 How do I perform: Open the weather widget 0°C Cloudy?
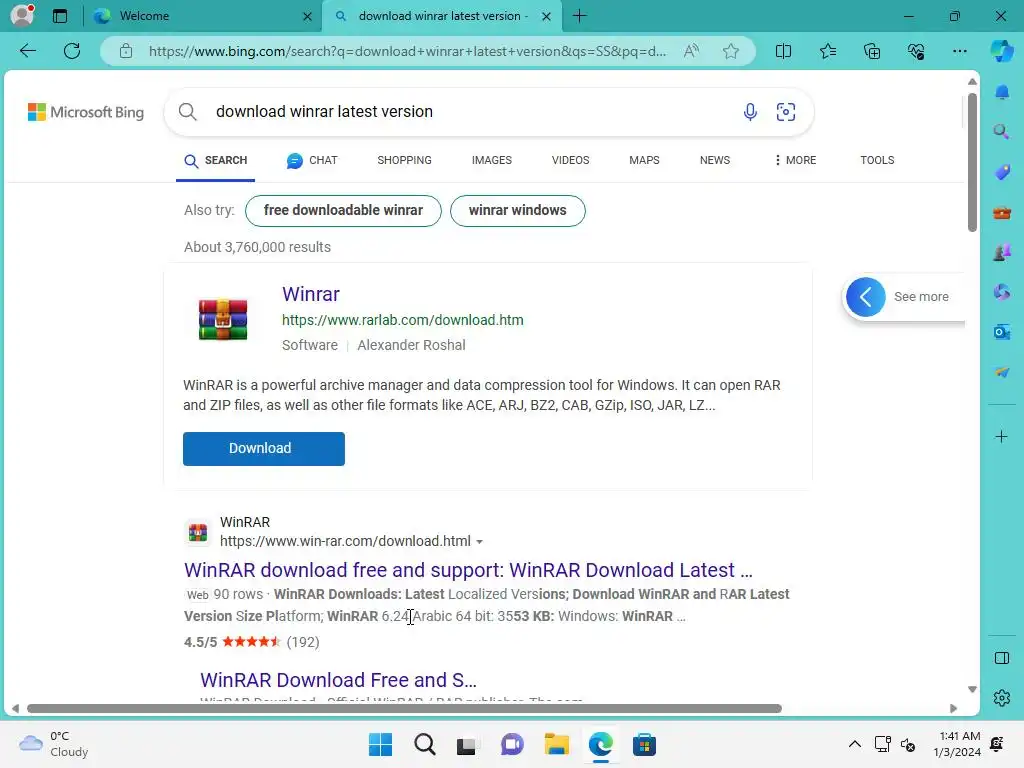point(54,744)
